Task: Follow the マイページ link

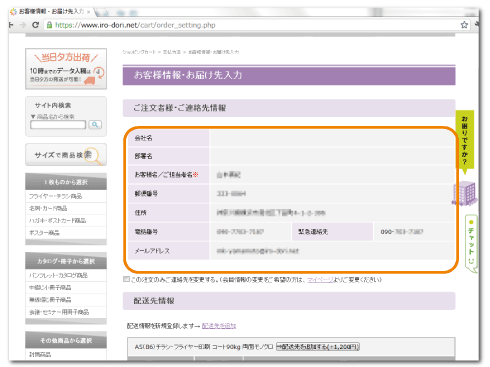Action: [320, 280]
